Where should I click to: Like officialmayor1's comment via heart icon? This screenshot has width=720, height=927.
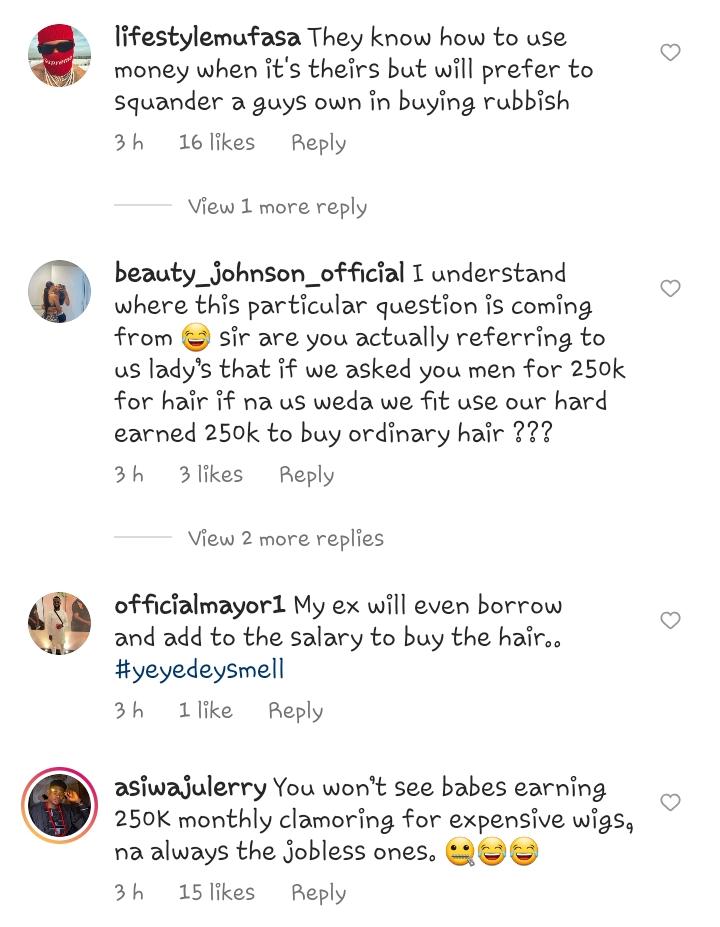[x=670, y=620]
